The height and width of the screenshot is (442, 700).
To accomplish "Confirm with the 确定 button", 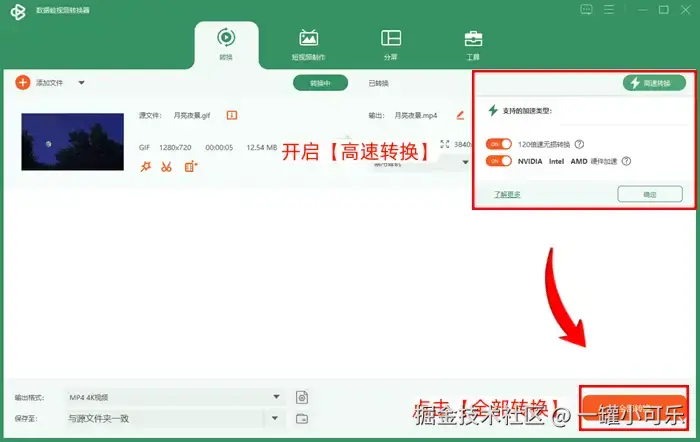I will 650,194.
